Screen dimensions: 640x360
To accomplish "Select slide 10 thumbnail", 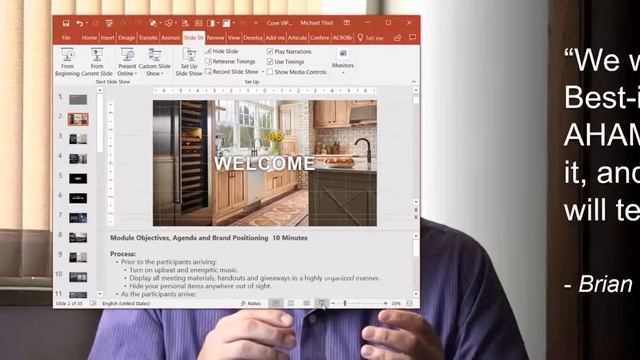I will 78,277.
